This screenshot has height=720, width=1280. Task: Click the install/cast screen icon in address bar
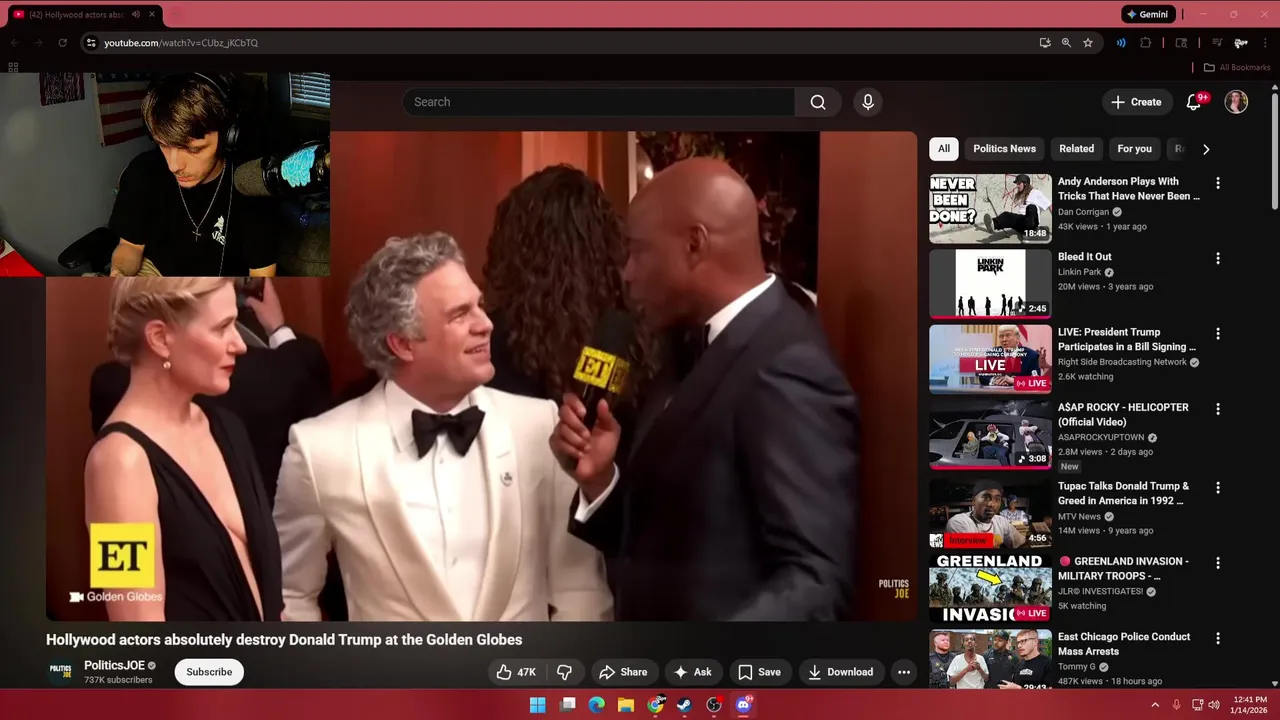[x=1045, y=43]
